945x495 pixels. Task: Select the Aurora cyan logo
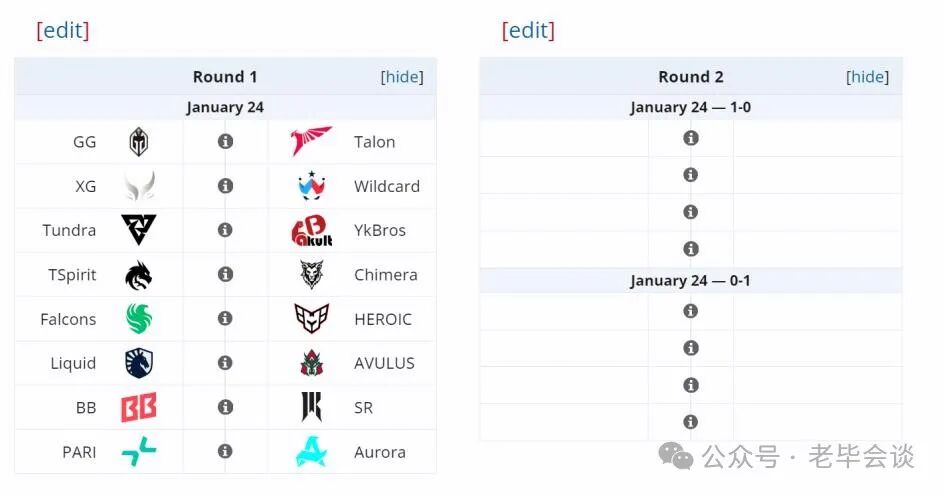point(311,452)
